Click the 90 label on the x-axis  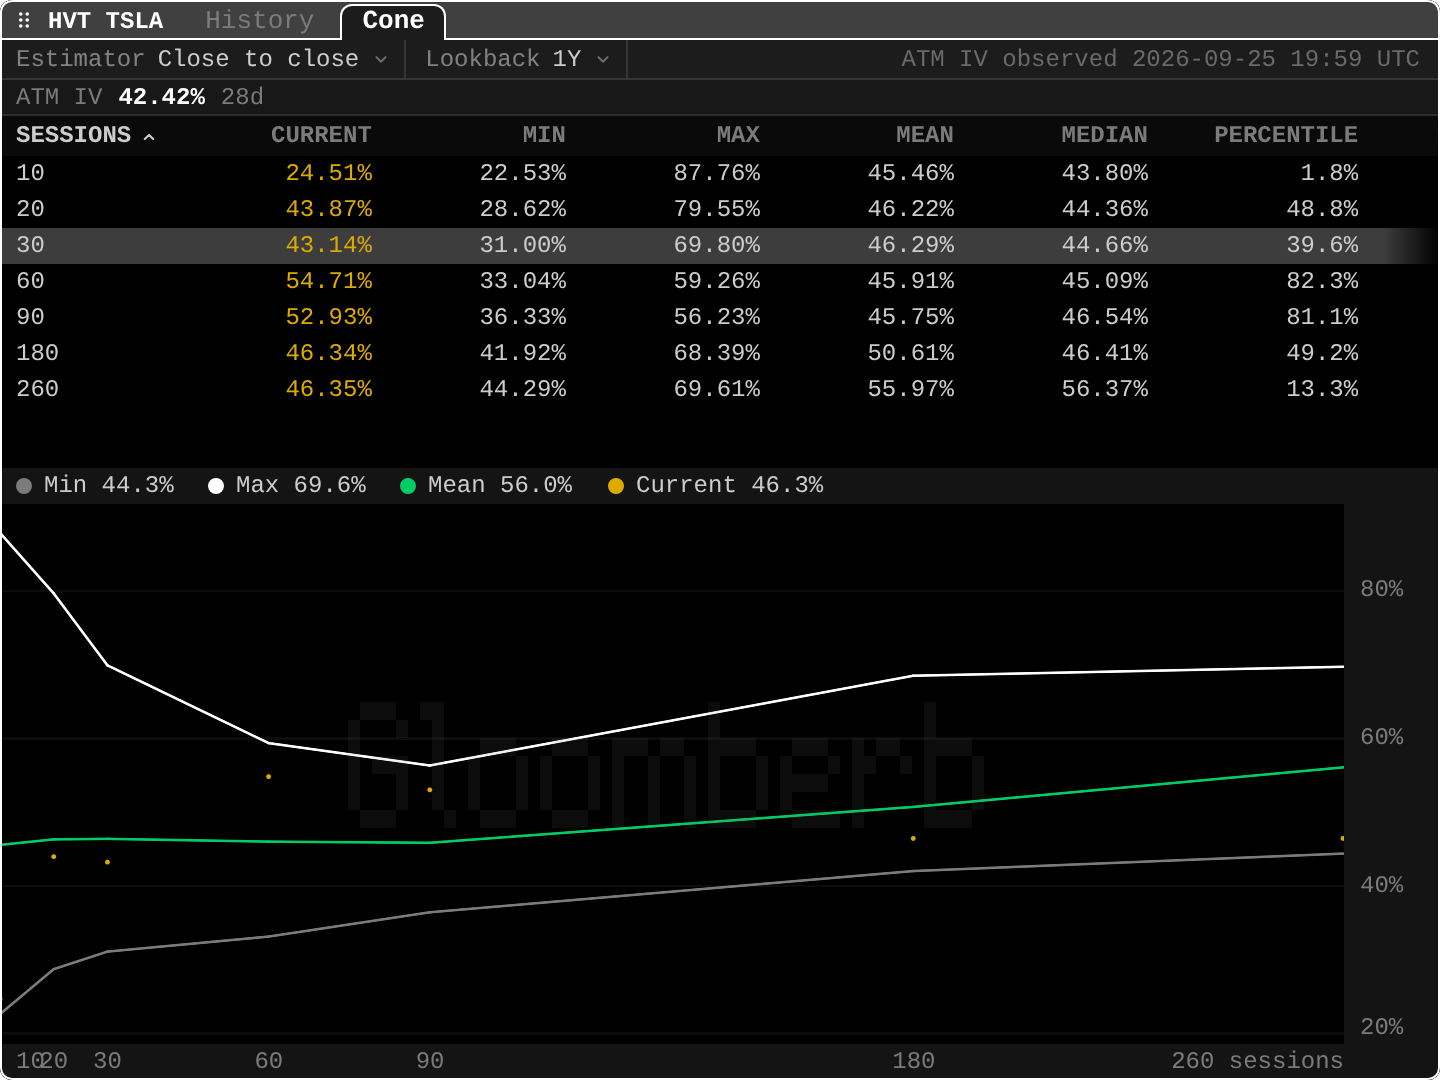pos(430,1061)
